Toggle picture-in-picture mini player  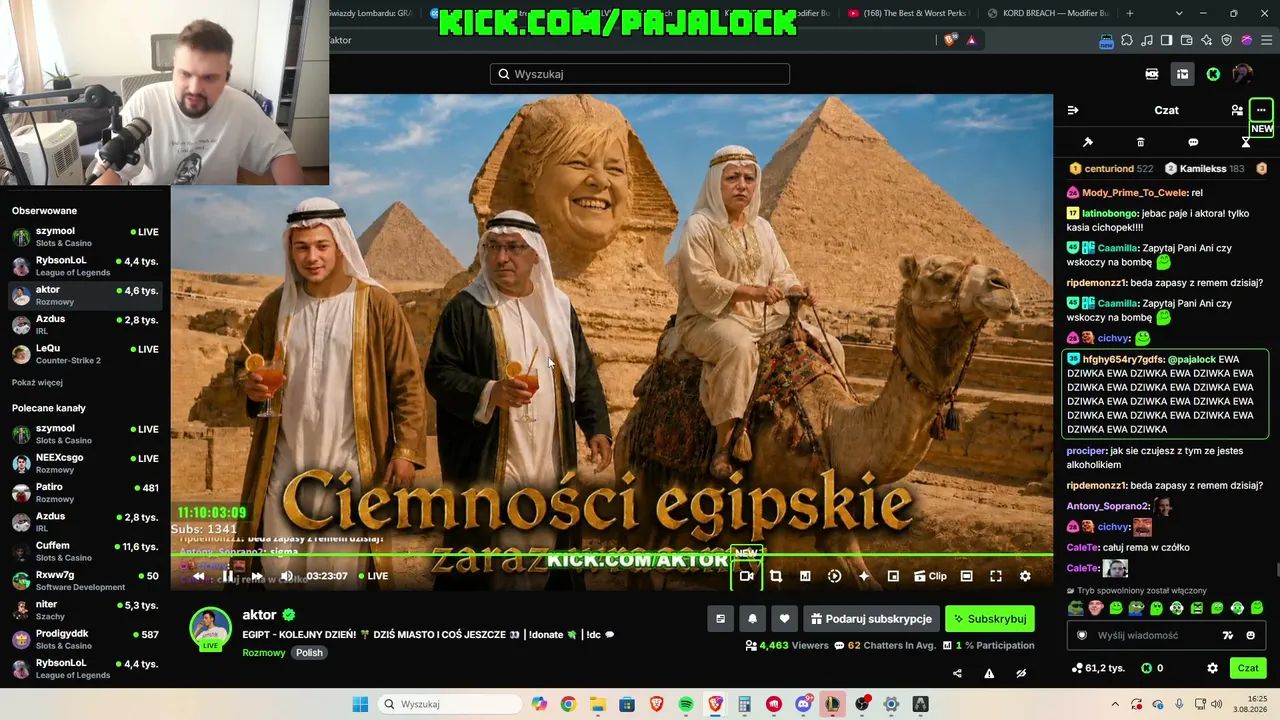click(x=893, y=576)
